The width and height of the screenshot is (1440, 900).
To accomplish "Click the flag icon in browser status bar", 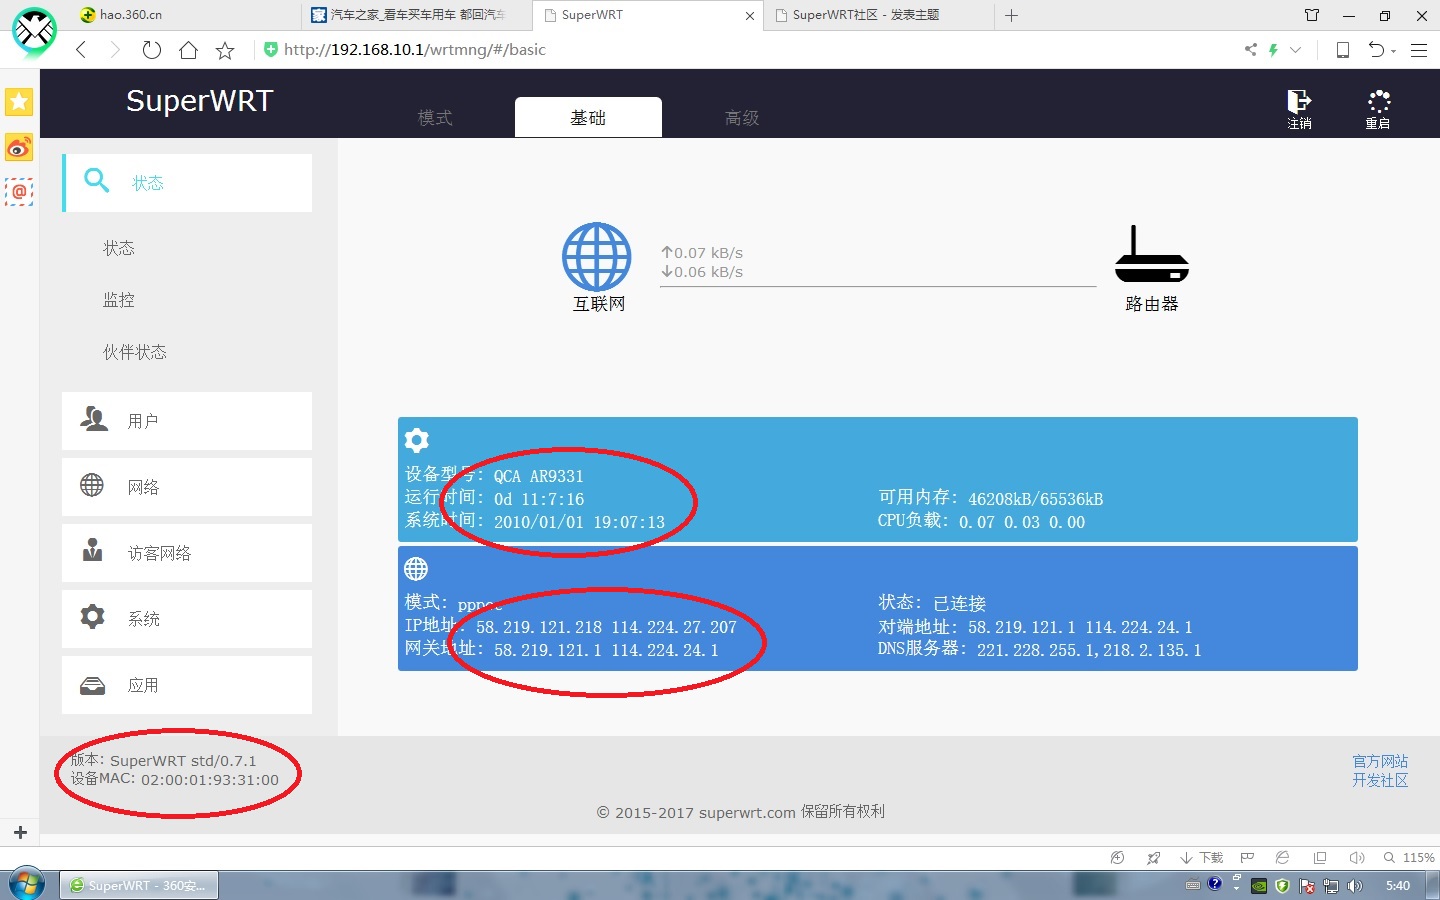I will 1247,858.
